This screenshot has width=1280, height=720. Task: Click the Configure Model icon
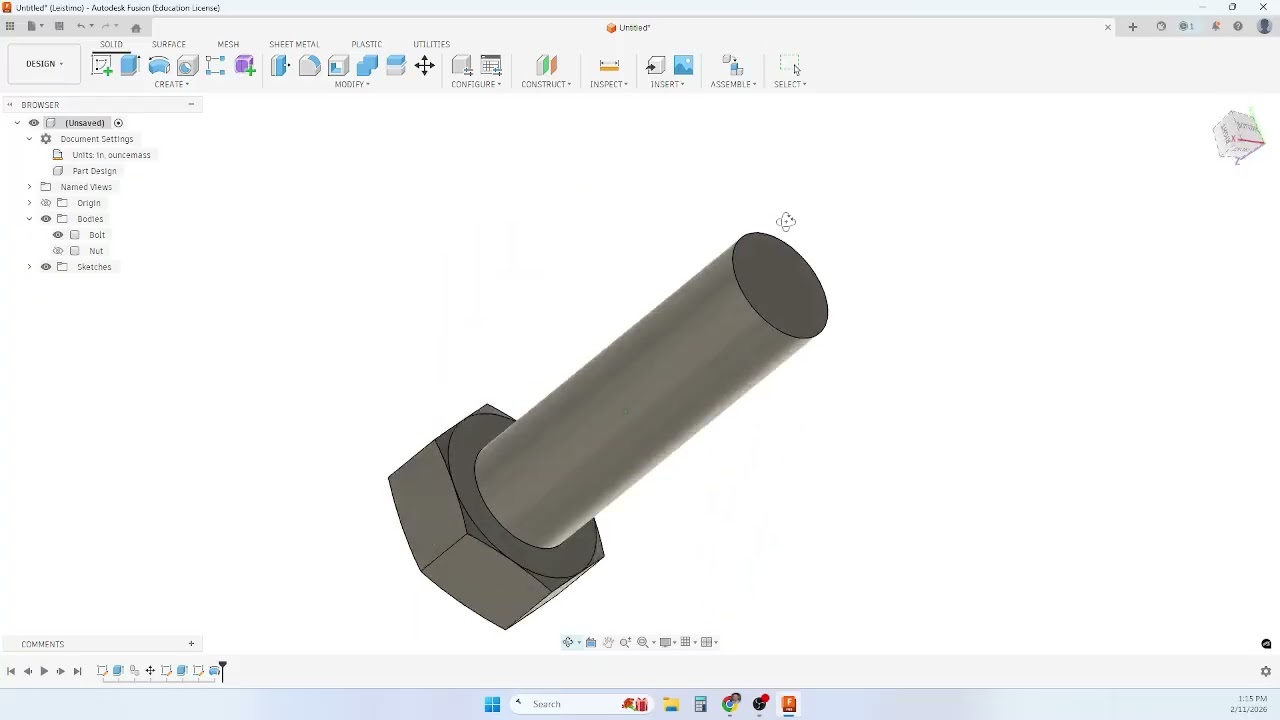tap(462, 66)
